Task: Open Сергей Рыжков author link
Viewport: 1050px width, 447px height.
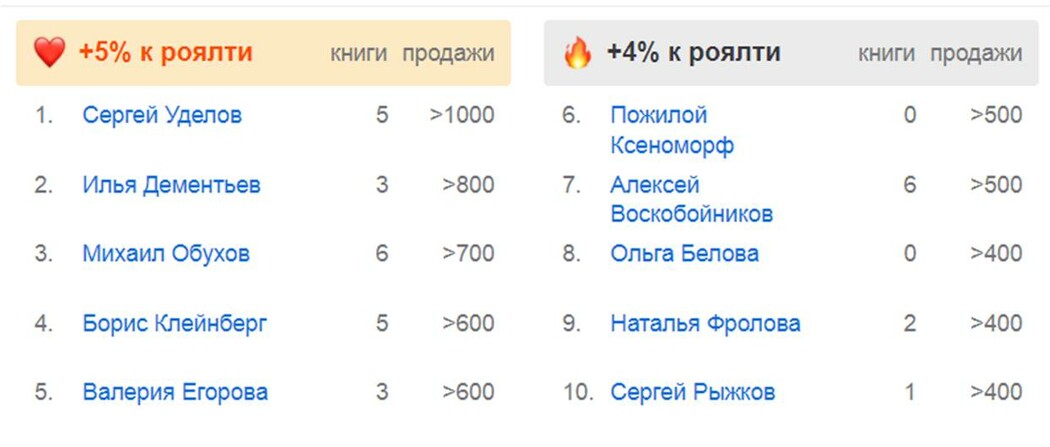Action: coord(692,392)
